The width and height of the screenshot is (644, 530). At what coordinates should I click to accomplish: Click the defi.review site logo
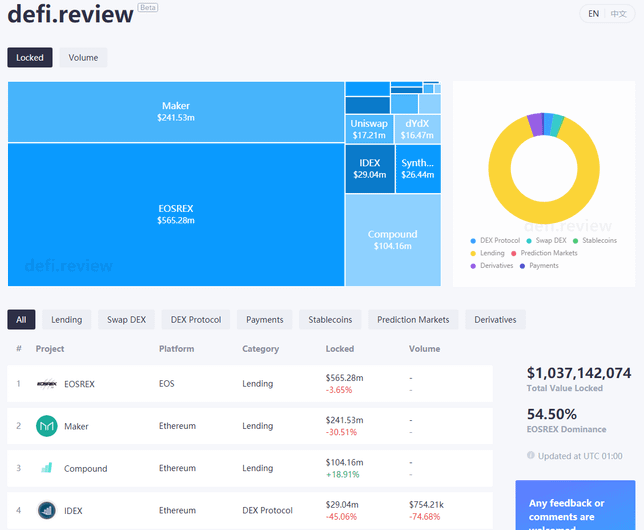70,14
